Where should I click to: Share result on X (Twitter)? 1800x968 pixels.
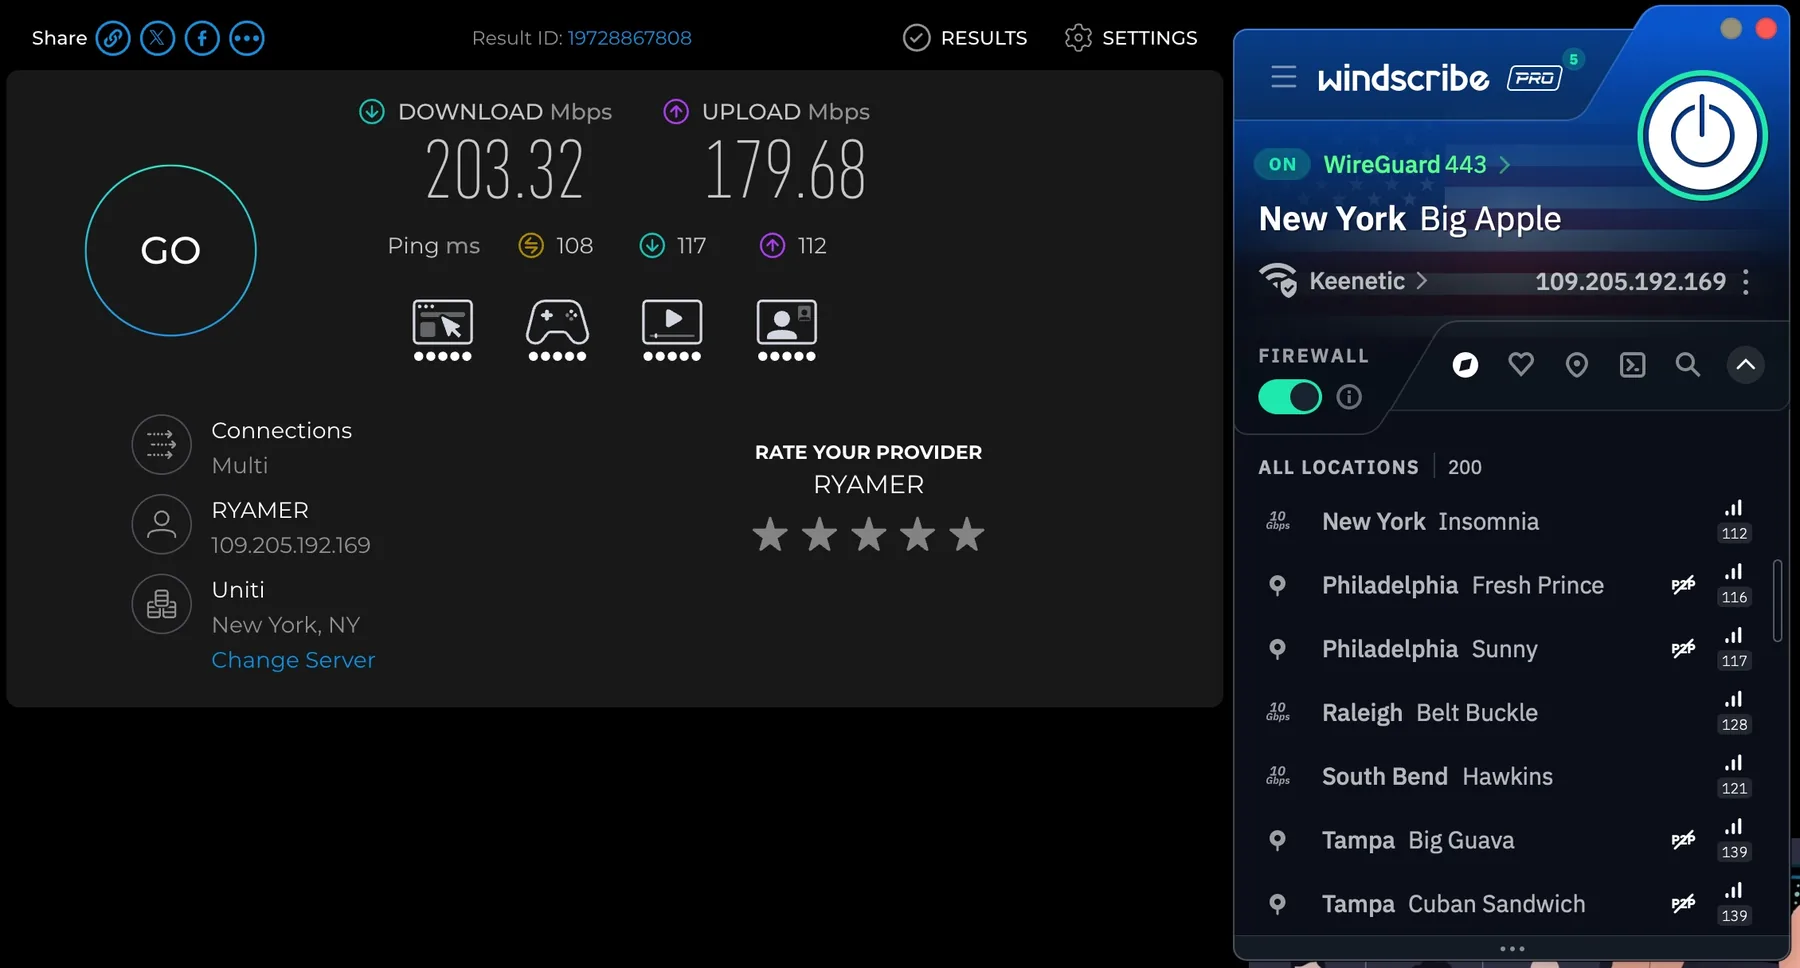click(x=157, y=39)
